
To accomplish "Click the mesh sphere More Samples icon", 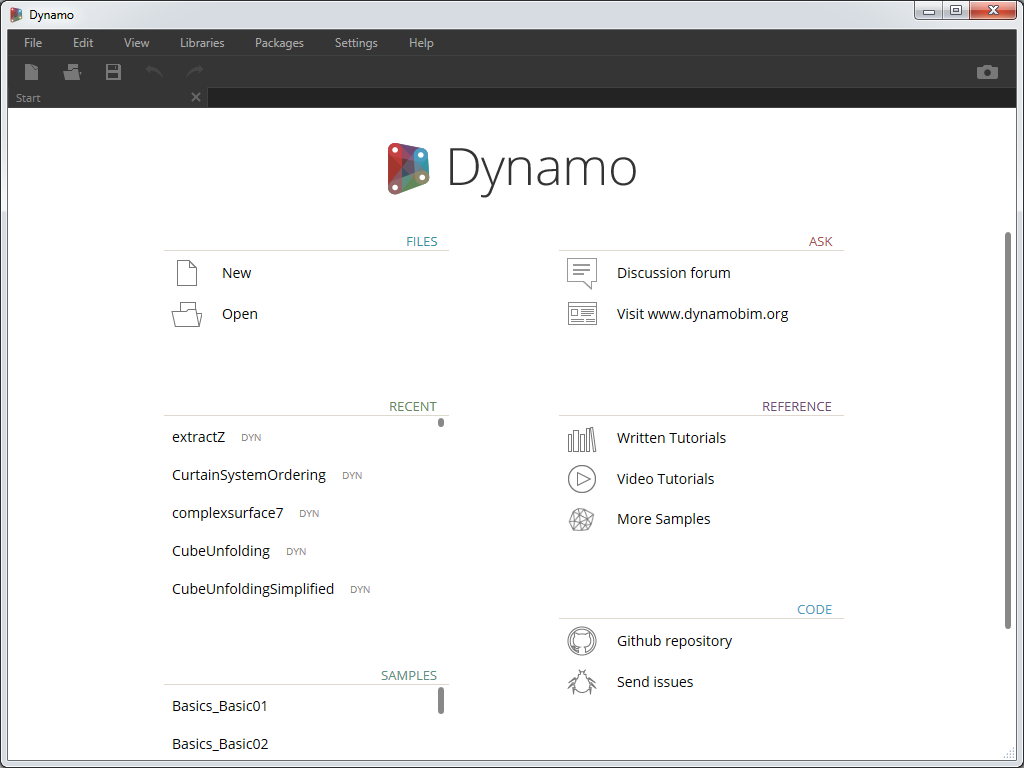I will 581,519.
